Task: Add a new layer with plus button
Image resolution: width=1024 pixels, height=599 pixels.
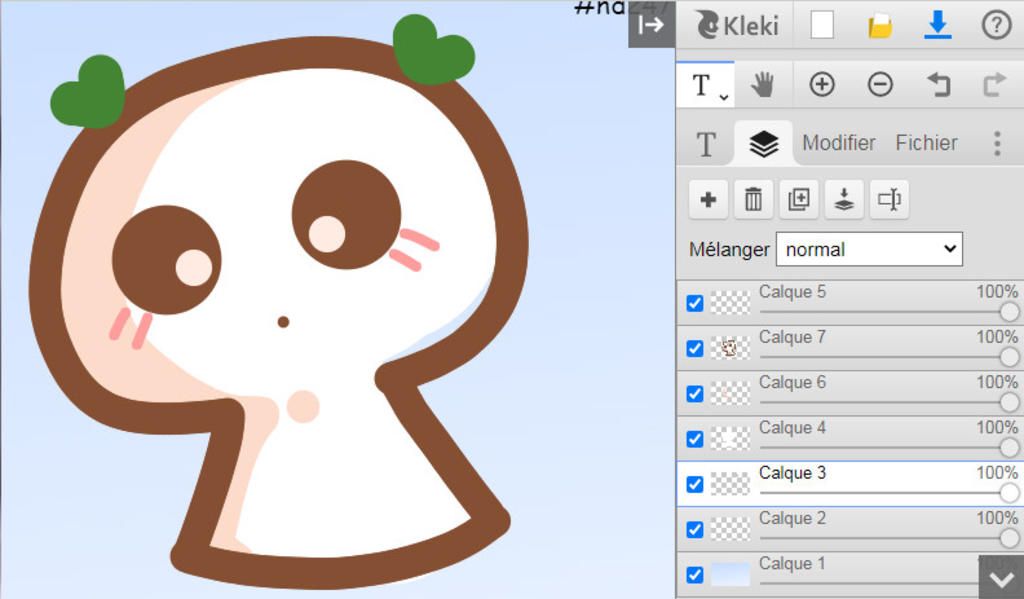Action: [709, 199]
